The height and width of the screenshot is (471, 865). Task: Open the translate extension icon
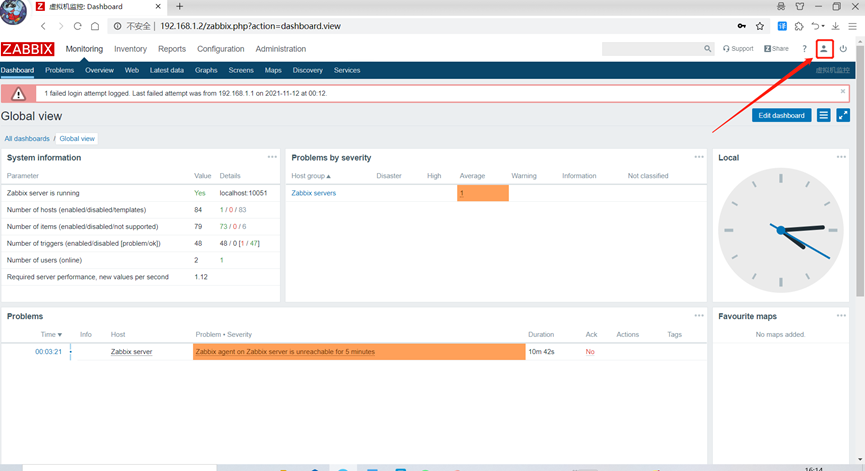click(x=782, y=26)
